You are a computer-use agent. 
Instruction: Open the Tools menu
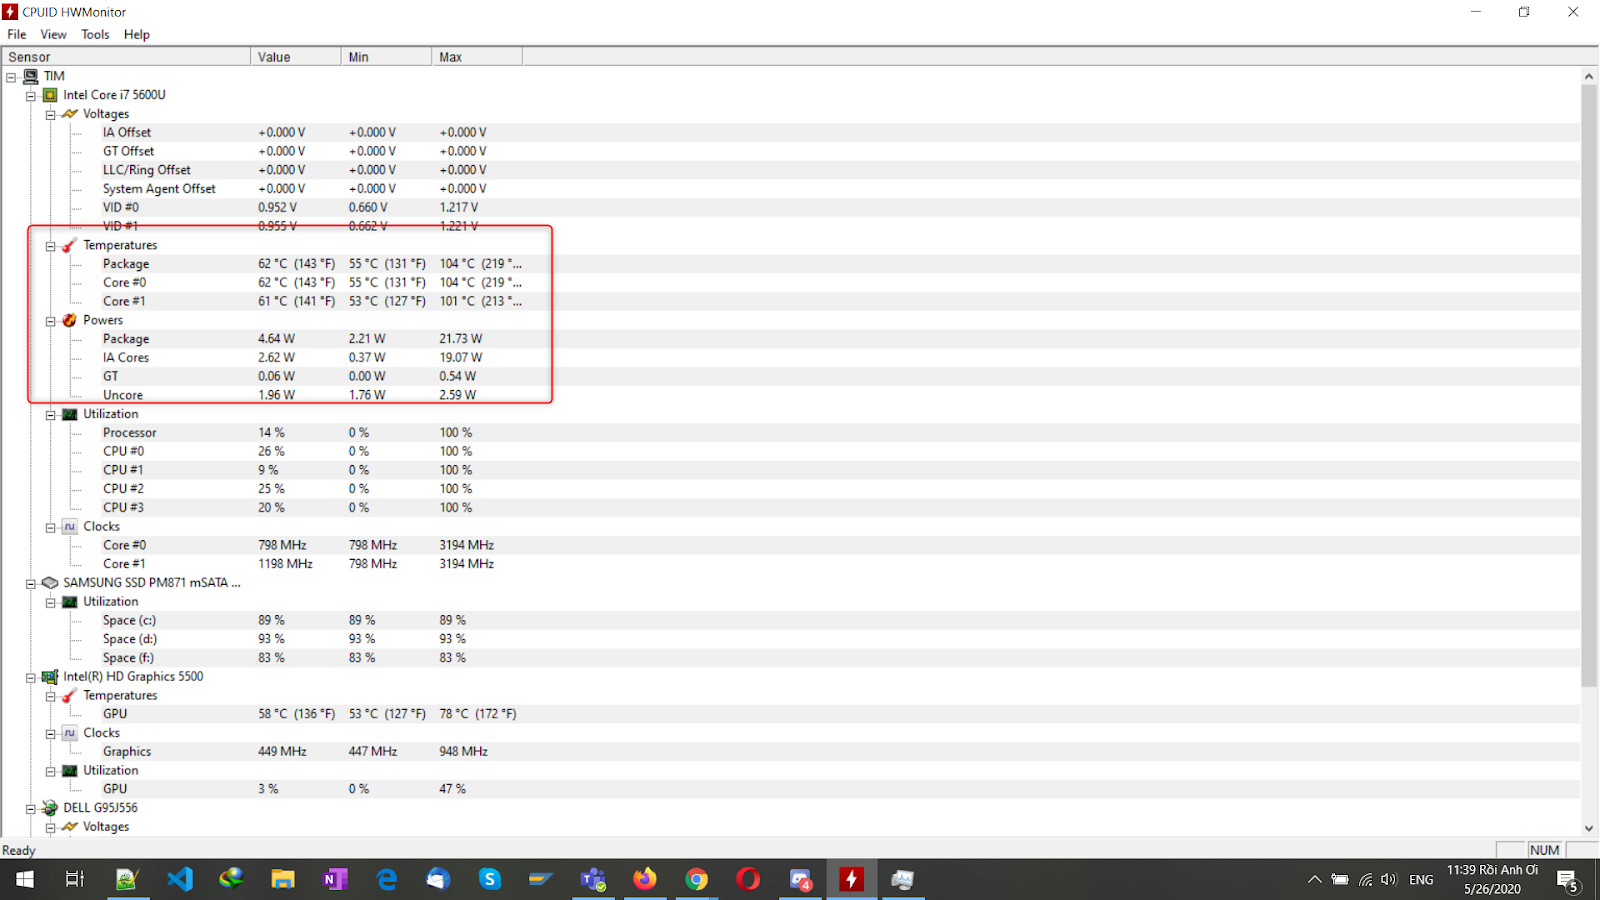(95, 34)
